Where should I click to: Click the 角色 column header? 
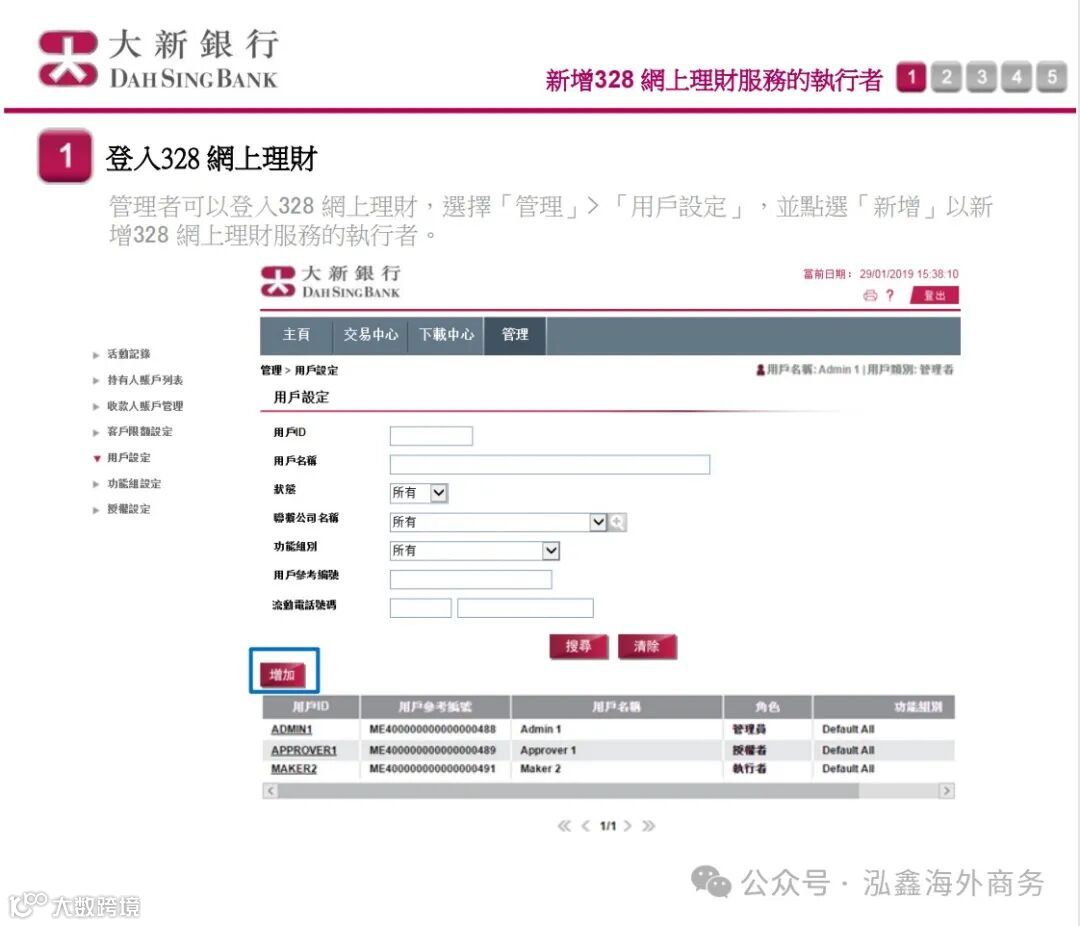tap(767, 707)
